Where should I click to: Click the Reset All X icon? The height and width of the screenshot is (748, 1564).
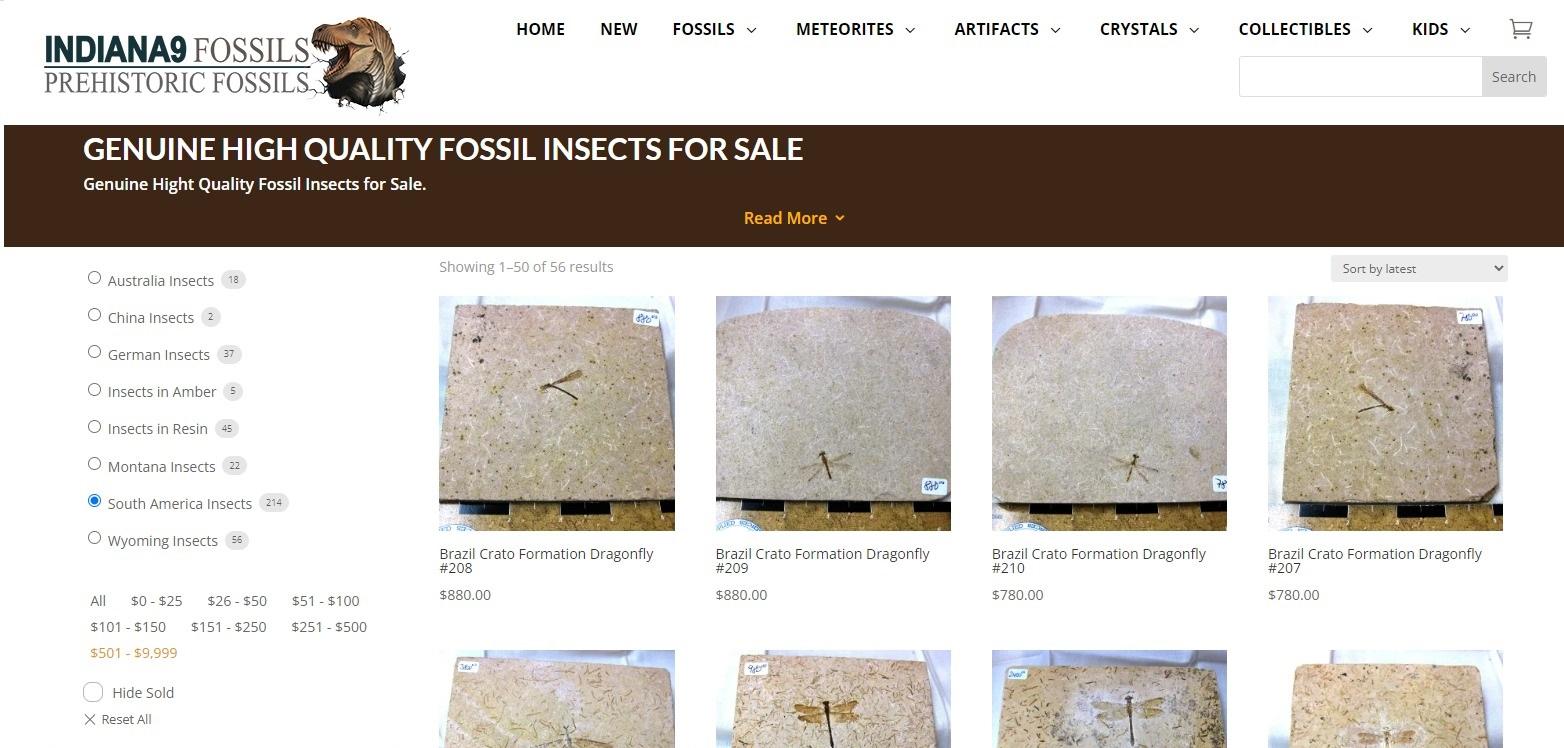point(90,720)
